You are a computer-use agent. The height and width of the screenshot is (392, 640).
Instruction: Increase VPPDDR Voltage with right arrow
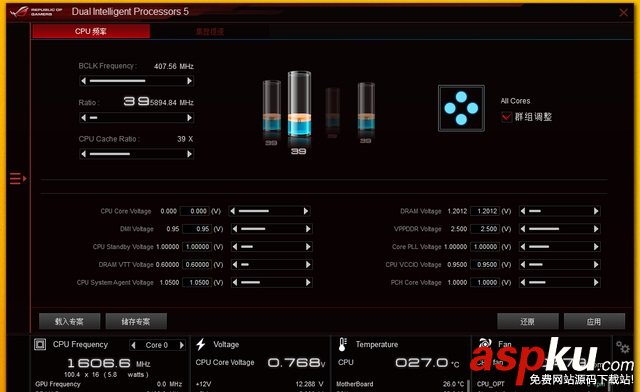[x=596, y=229]
